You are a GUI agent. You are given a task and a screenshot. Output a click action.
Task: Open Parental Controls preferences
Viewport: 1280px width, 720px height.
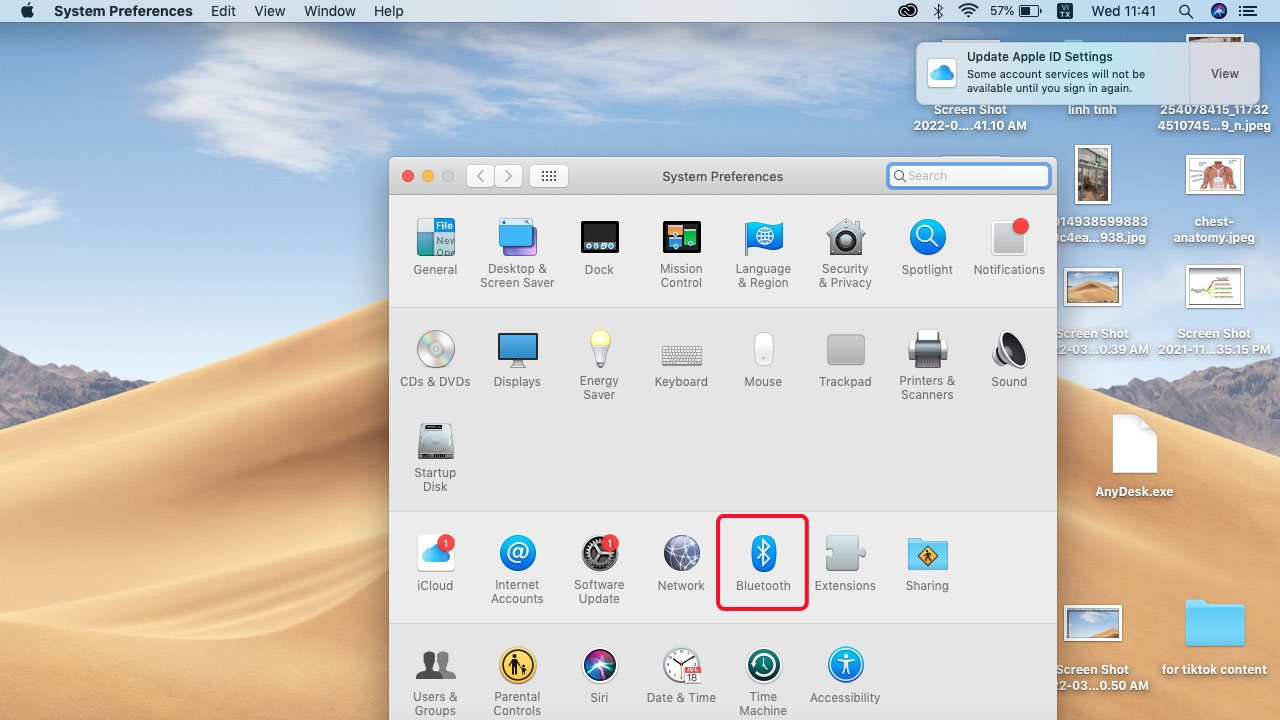tap(517, 681)
